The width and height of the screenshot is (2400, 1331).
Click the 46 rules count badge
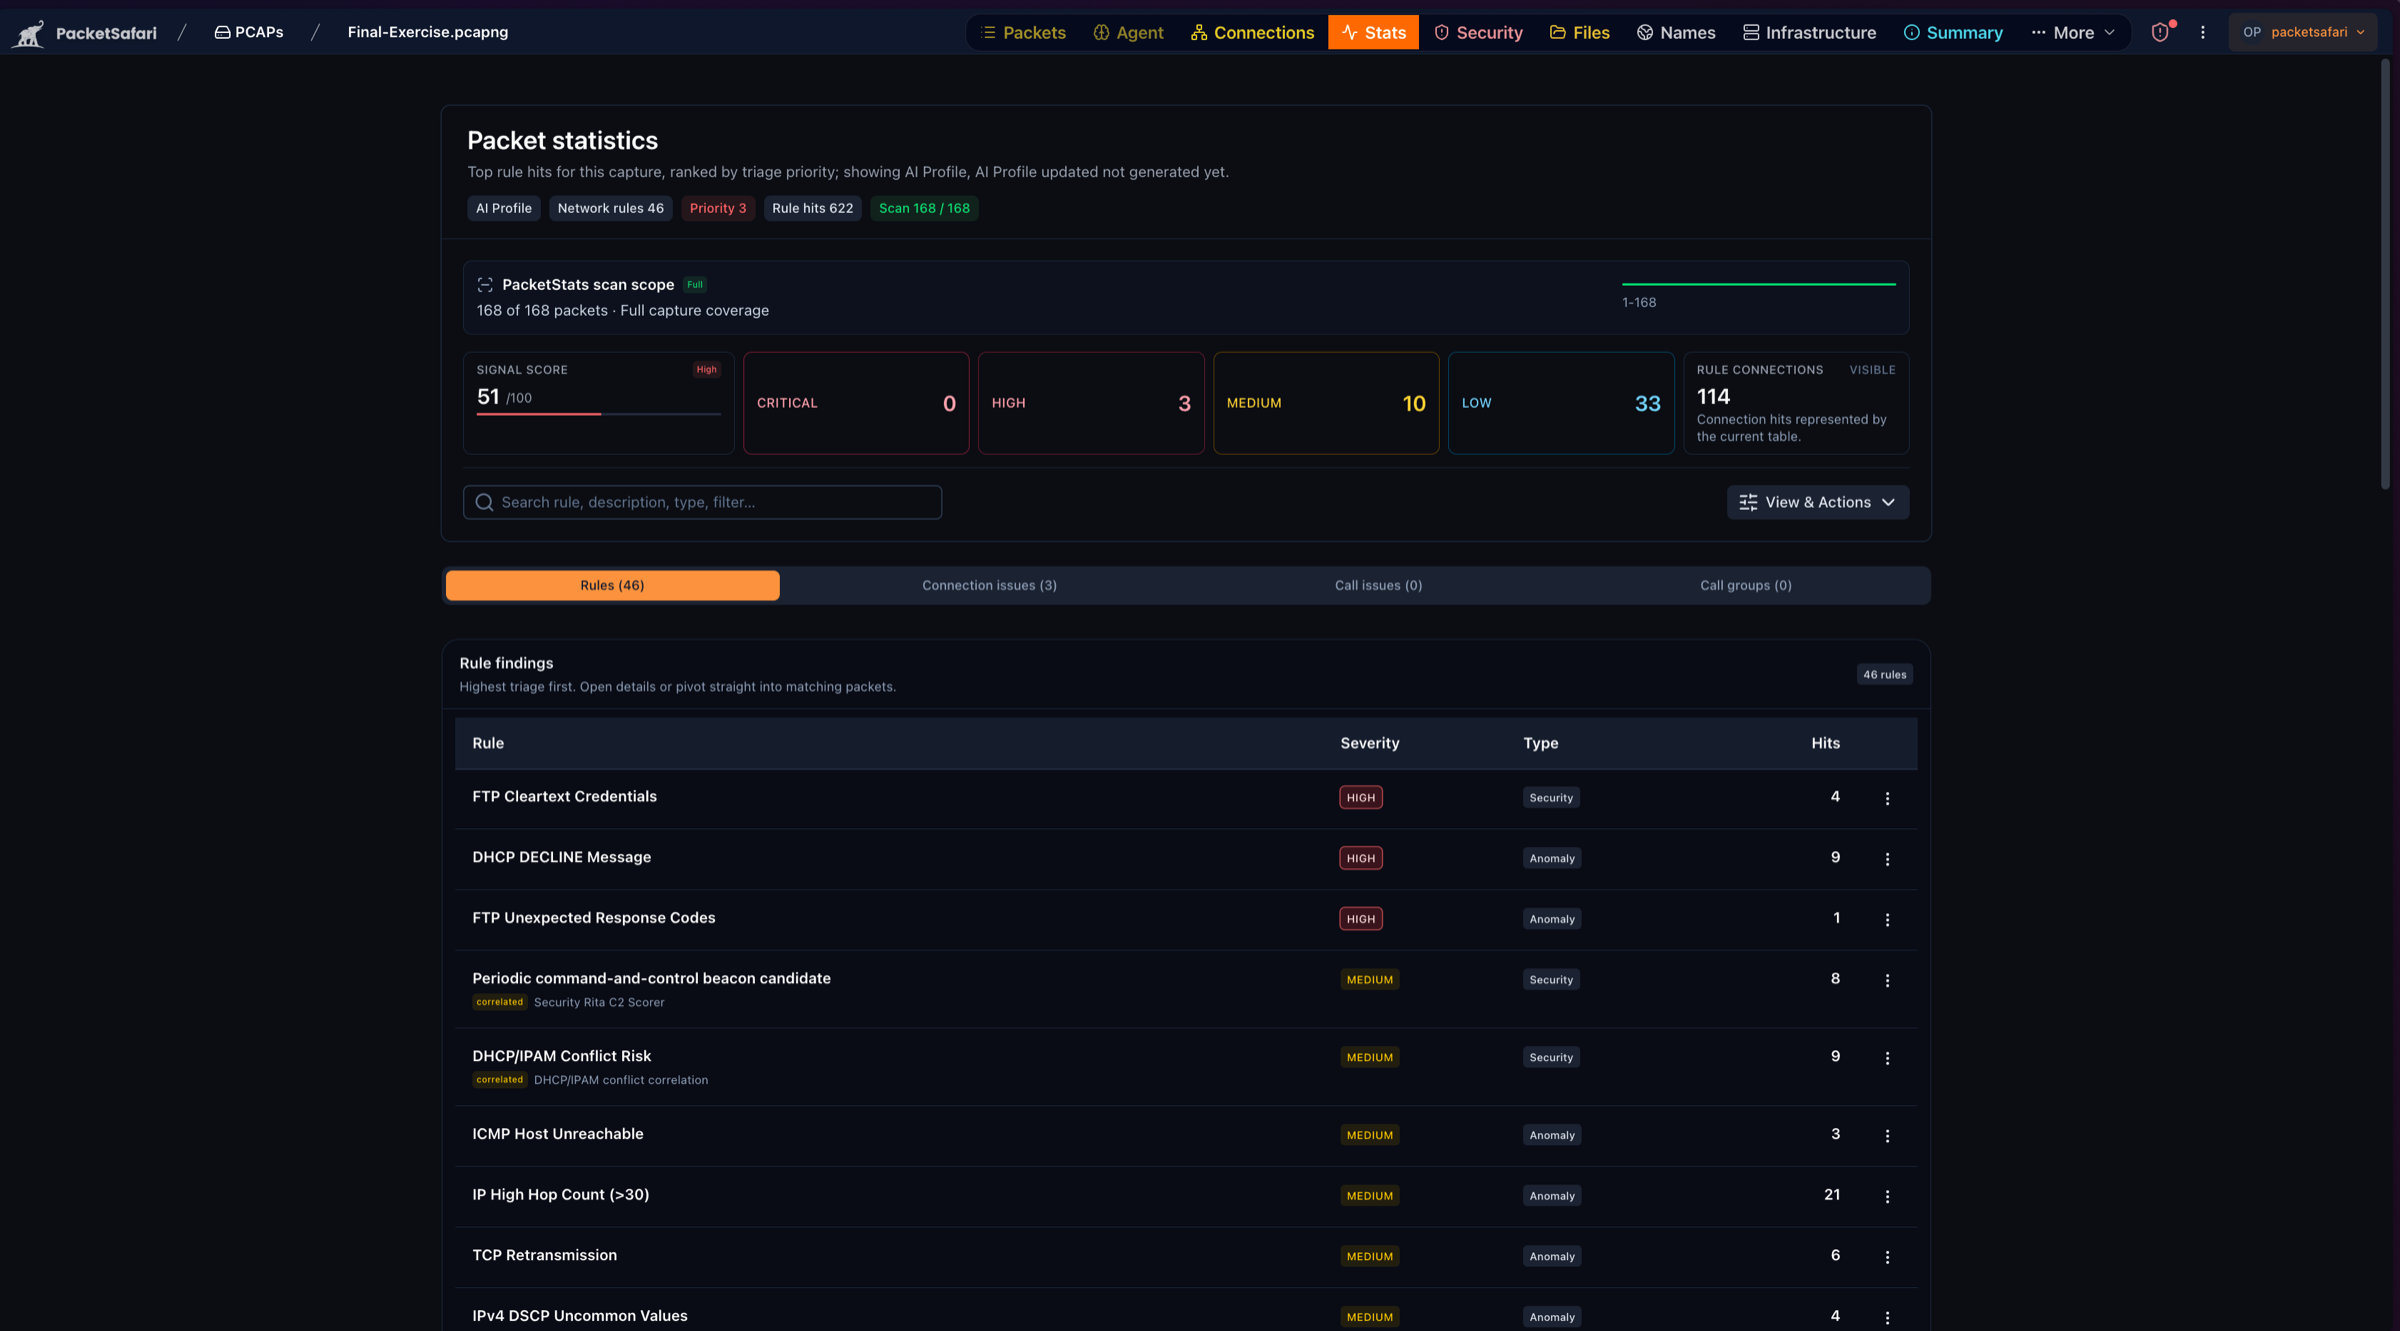pyautogui.click(x=1884, y=675)
